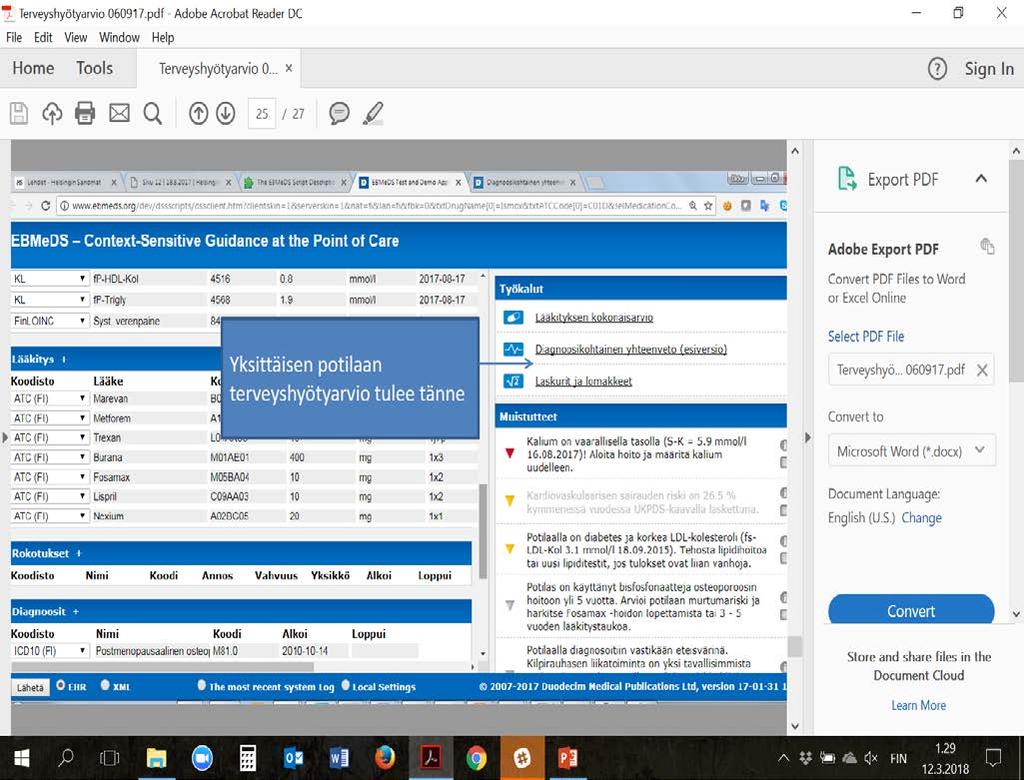1024x780 pixels.
Task: Print the document with the printer icon
Action: [85, 113]
